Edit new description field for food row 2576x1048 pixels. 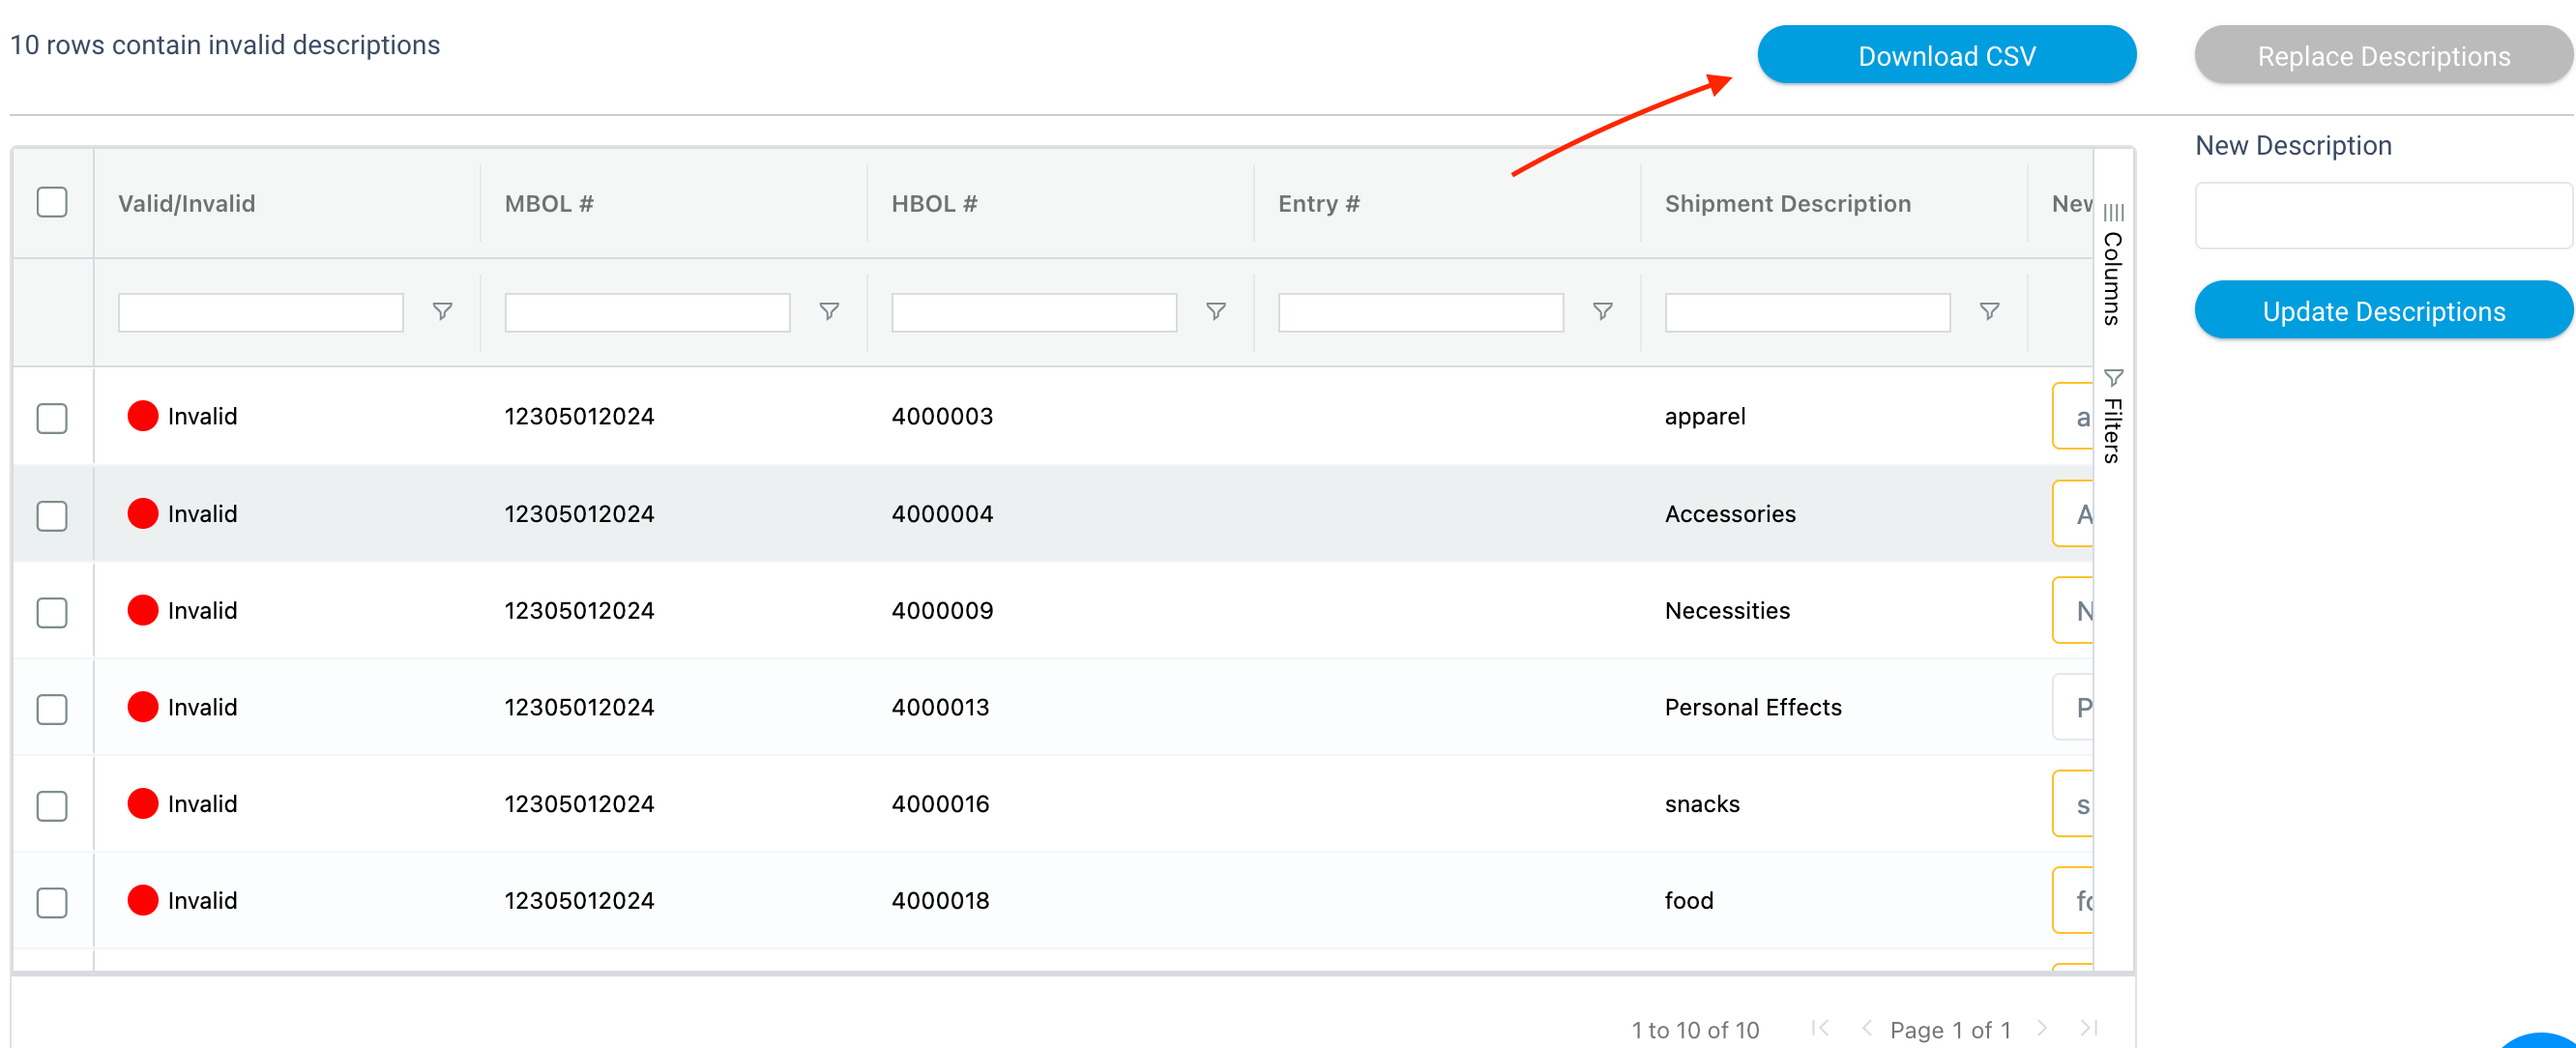[x=2073, y=901]
